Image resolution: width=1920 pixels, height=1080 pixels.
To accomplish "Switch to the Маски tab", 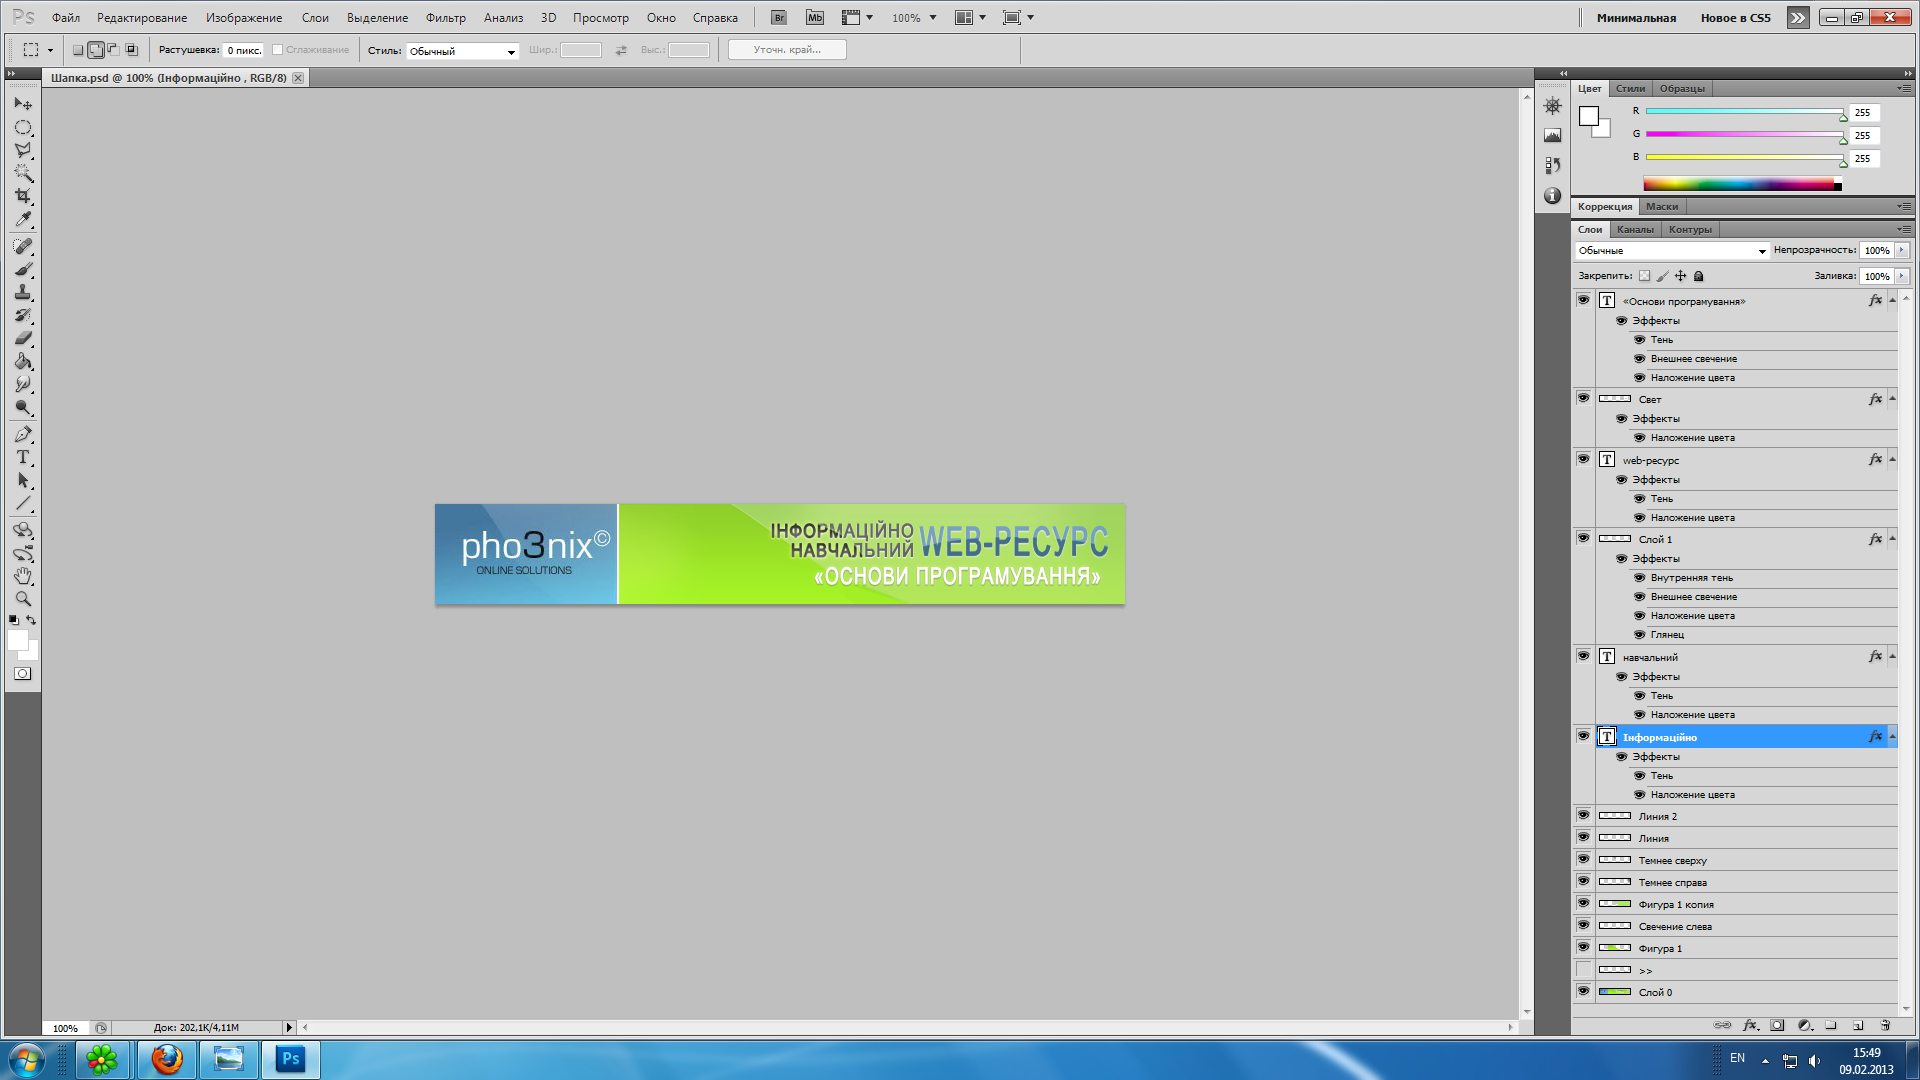I will tap(1662, 207).
